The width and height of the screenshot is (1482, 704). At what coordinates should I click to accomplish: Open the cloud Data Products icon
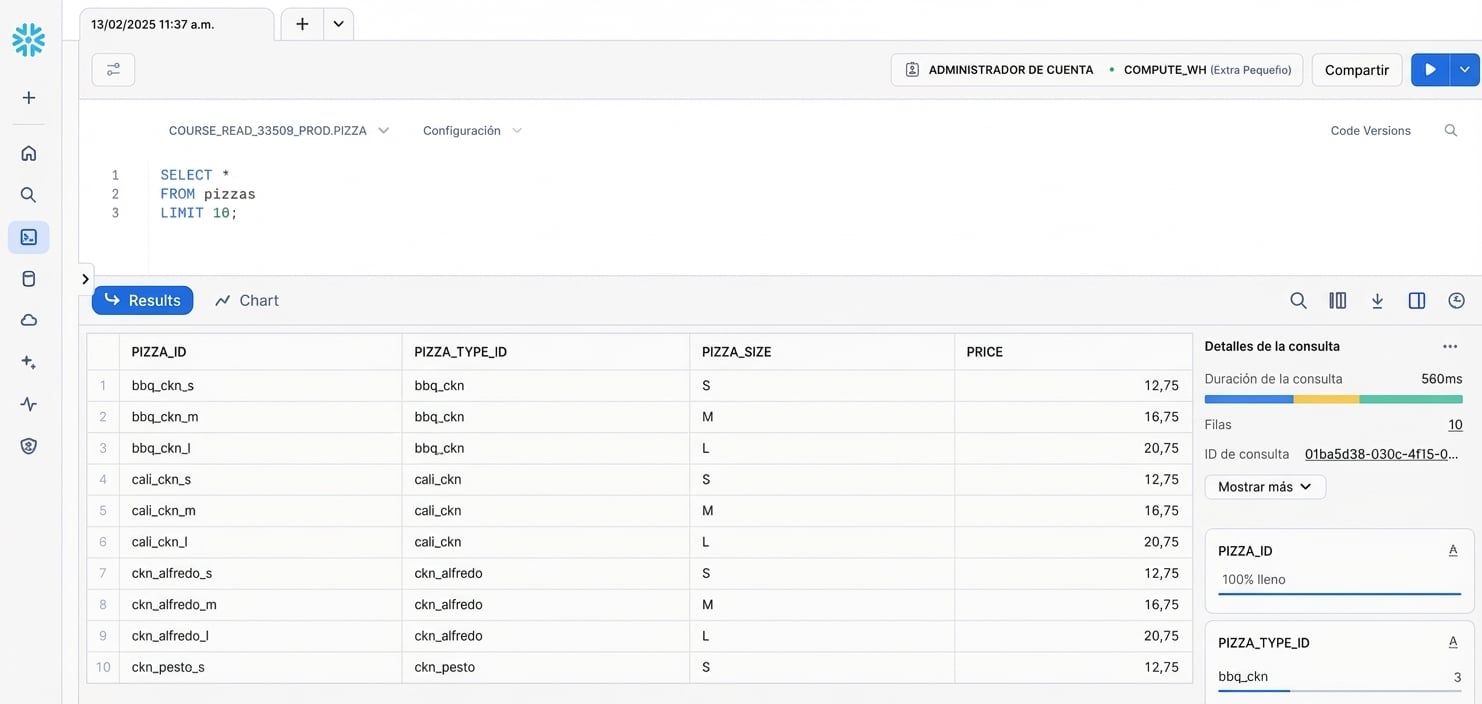(29, 320)
